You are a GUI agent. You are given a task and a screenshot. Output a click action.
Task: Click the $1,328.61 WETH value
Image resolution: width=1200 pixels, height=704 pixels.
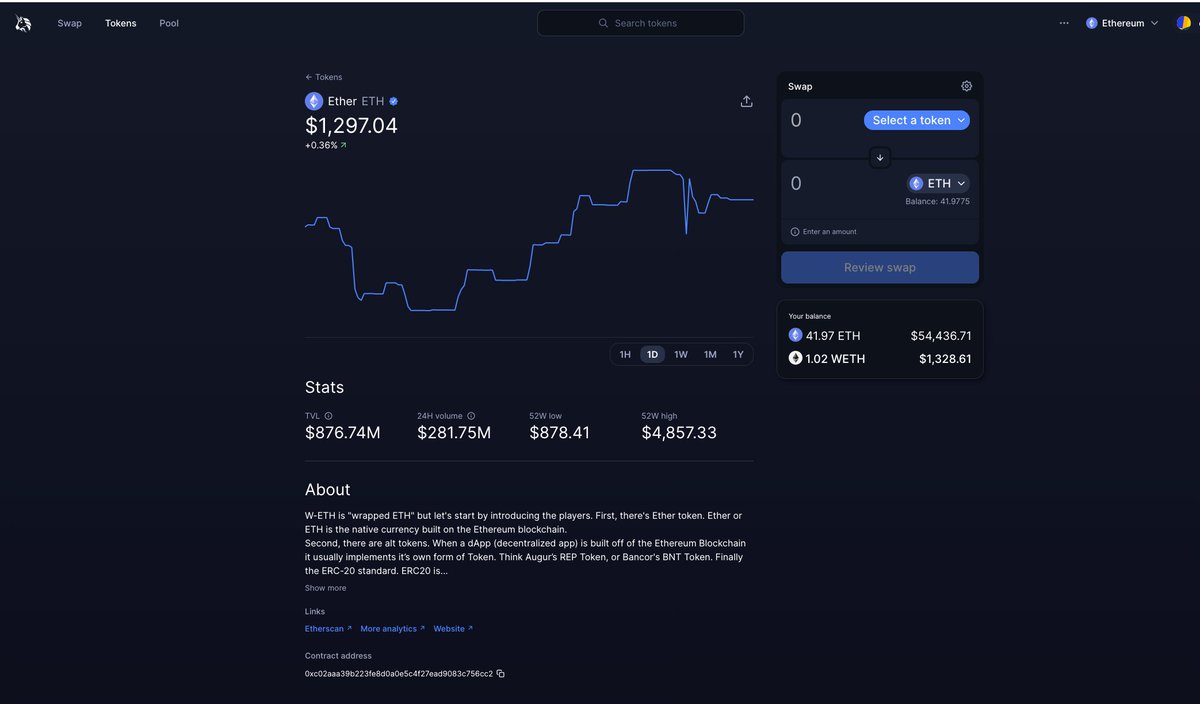pyautogui.click(x=945, y=358)
